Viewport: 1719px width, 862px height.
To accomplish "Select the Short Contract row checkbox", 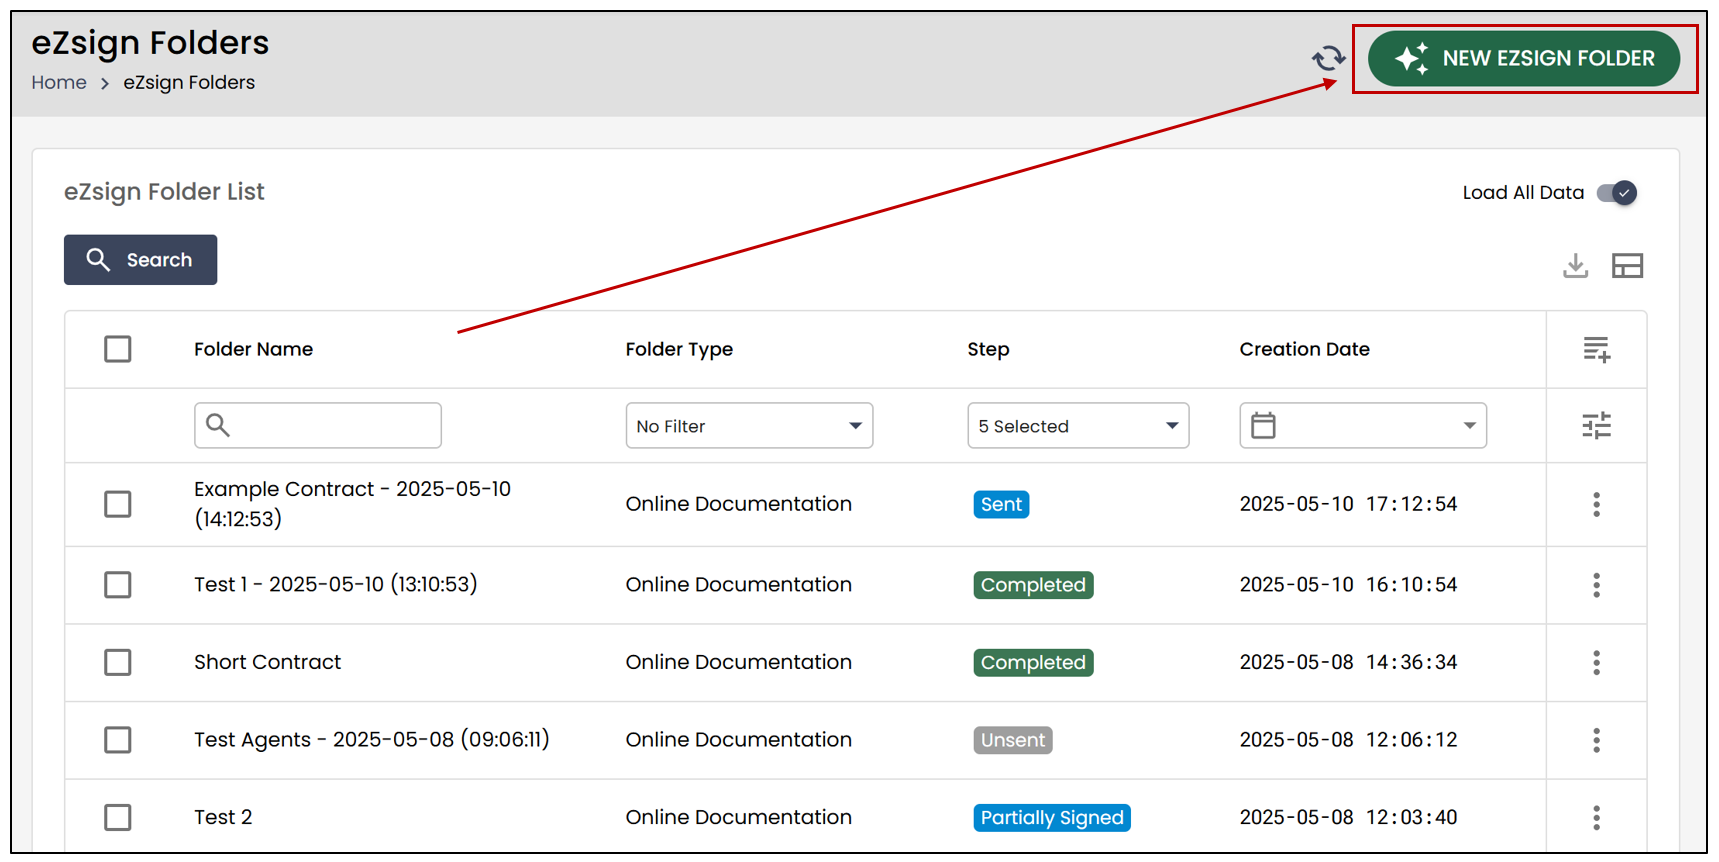I will (118, 662).
